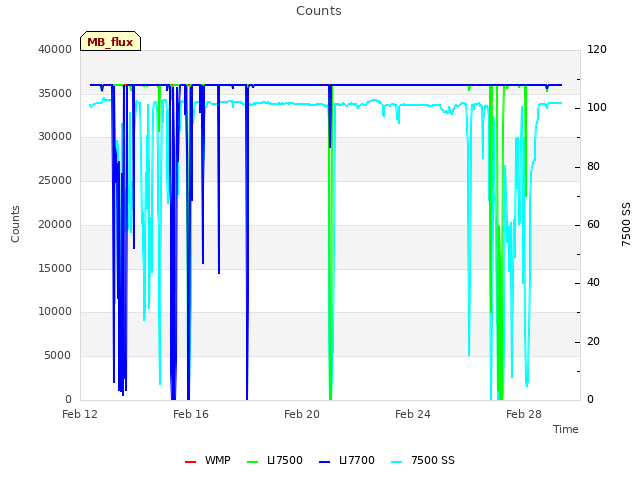The image size is (640, 480).
Task: Click the 40000 left axis value
Action: [55, 49]
